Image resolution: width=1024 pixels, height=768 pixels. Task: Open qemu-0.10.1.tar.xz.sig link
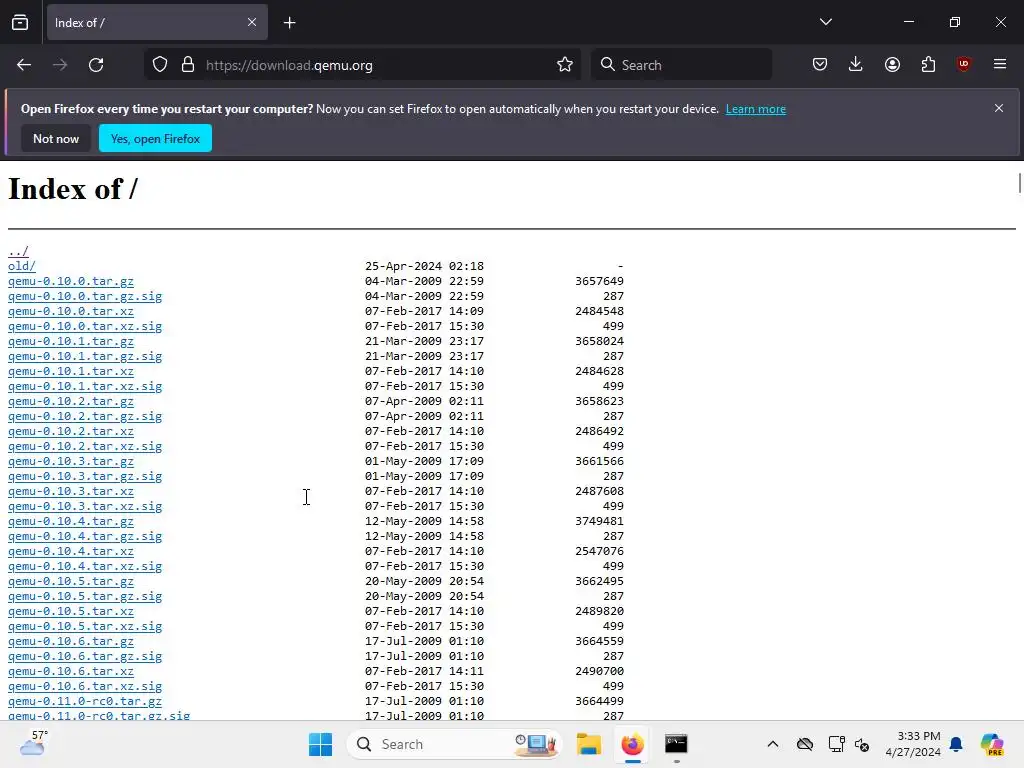85,386
